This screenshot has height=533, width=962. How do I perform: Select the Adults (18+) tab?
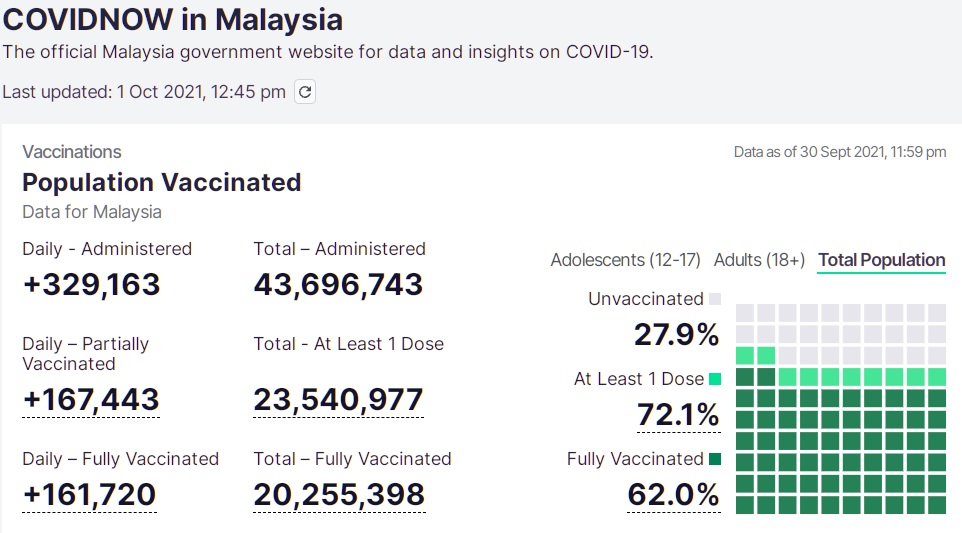(x=759, y=260)
